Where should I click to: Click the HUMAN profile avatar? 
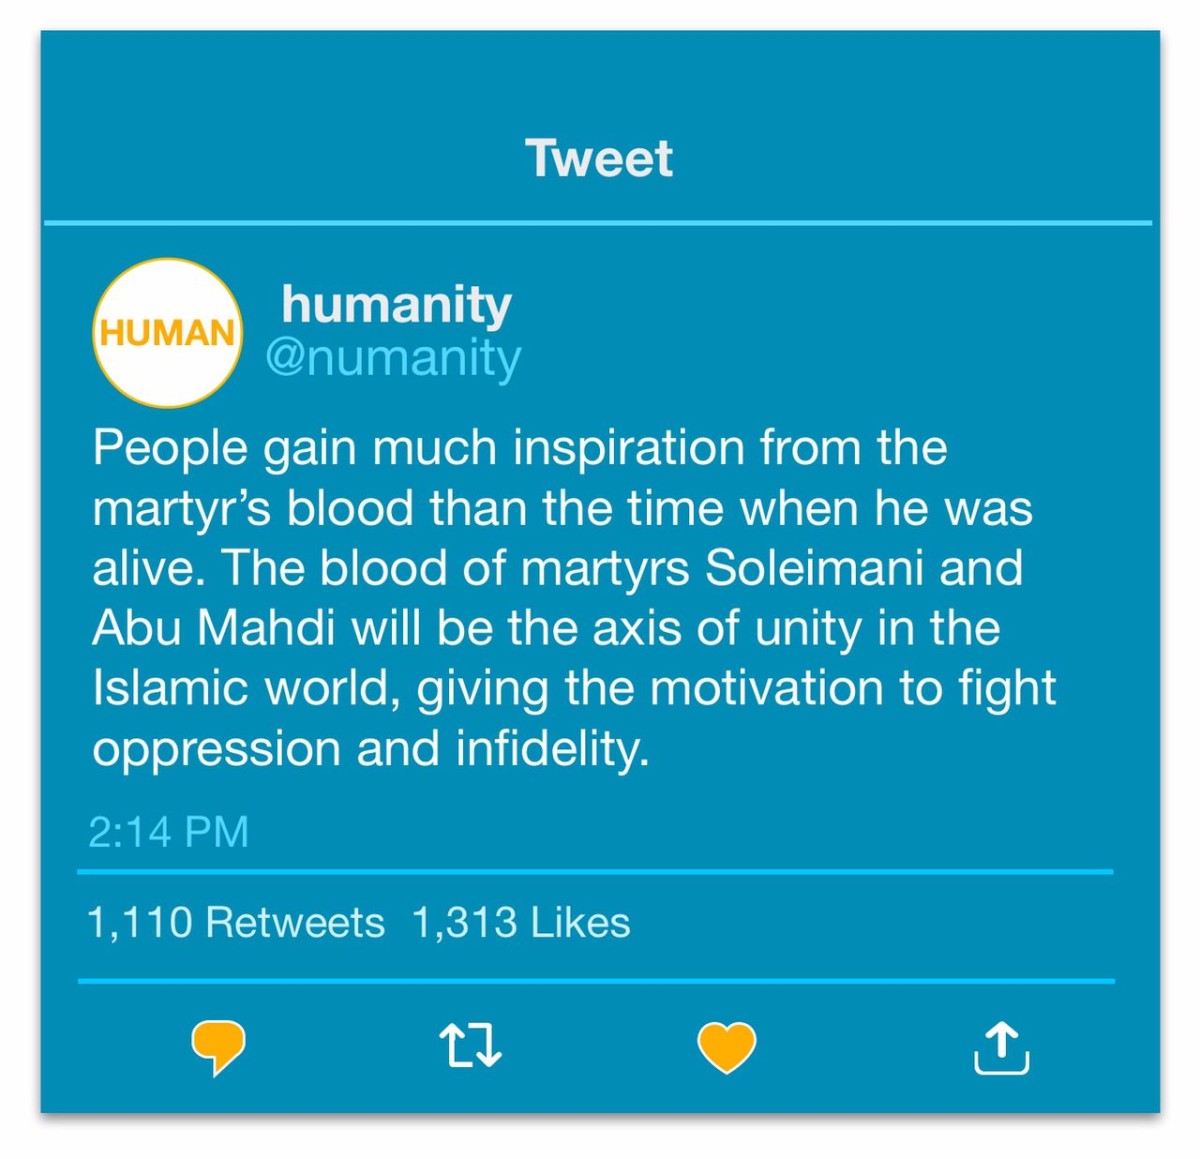click(167, 333)
